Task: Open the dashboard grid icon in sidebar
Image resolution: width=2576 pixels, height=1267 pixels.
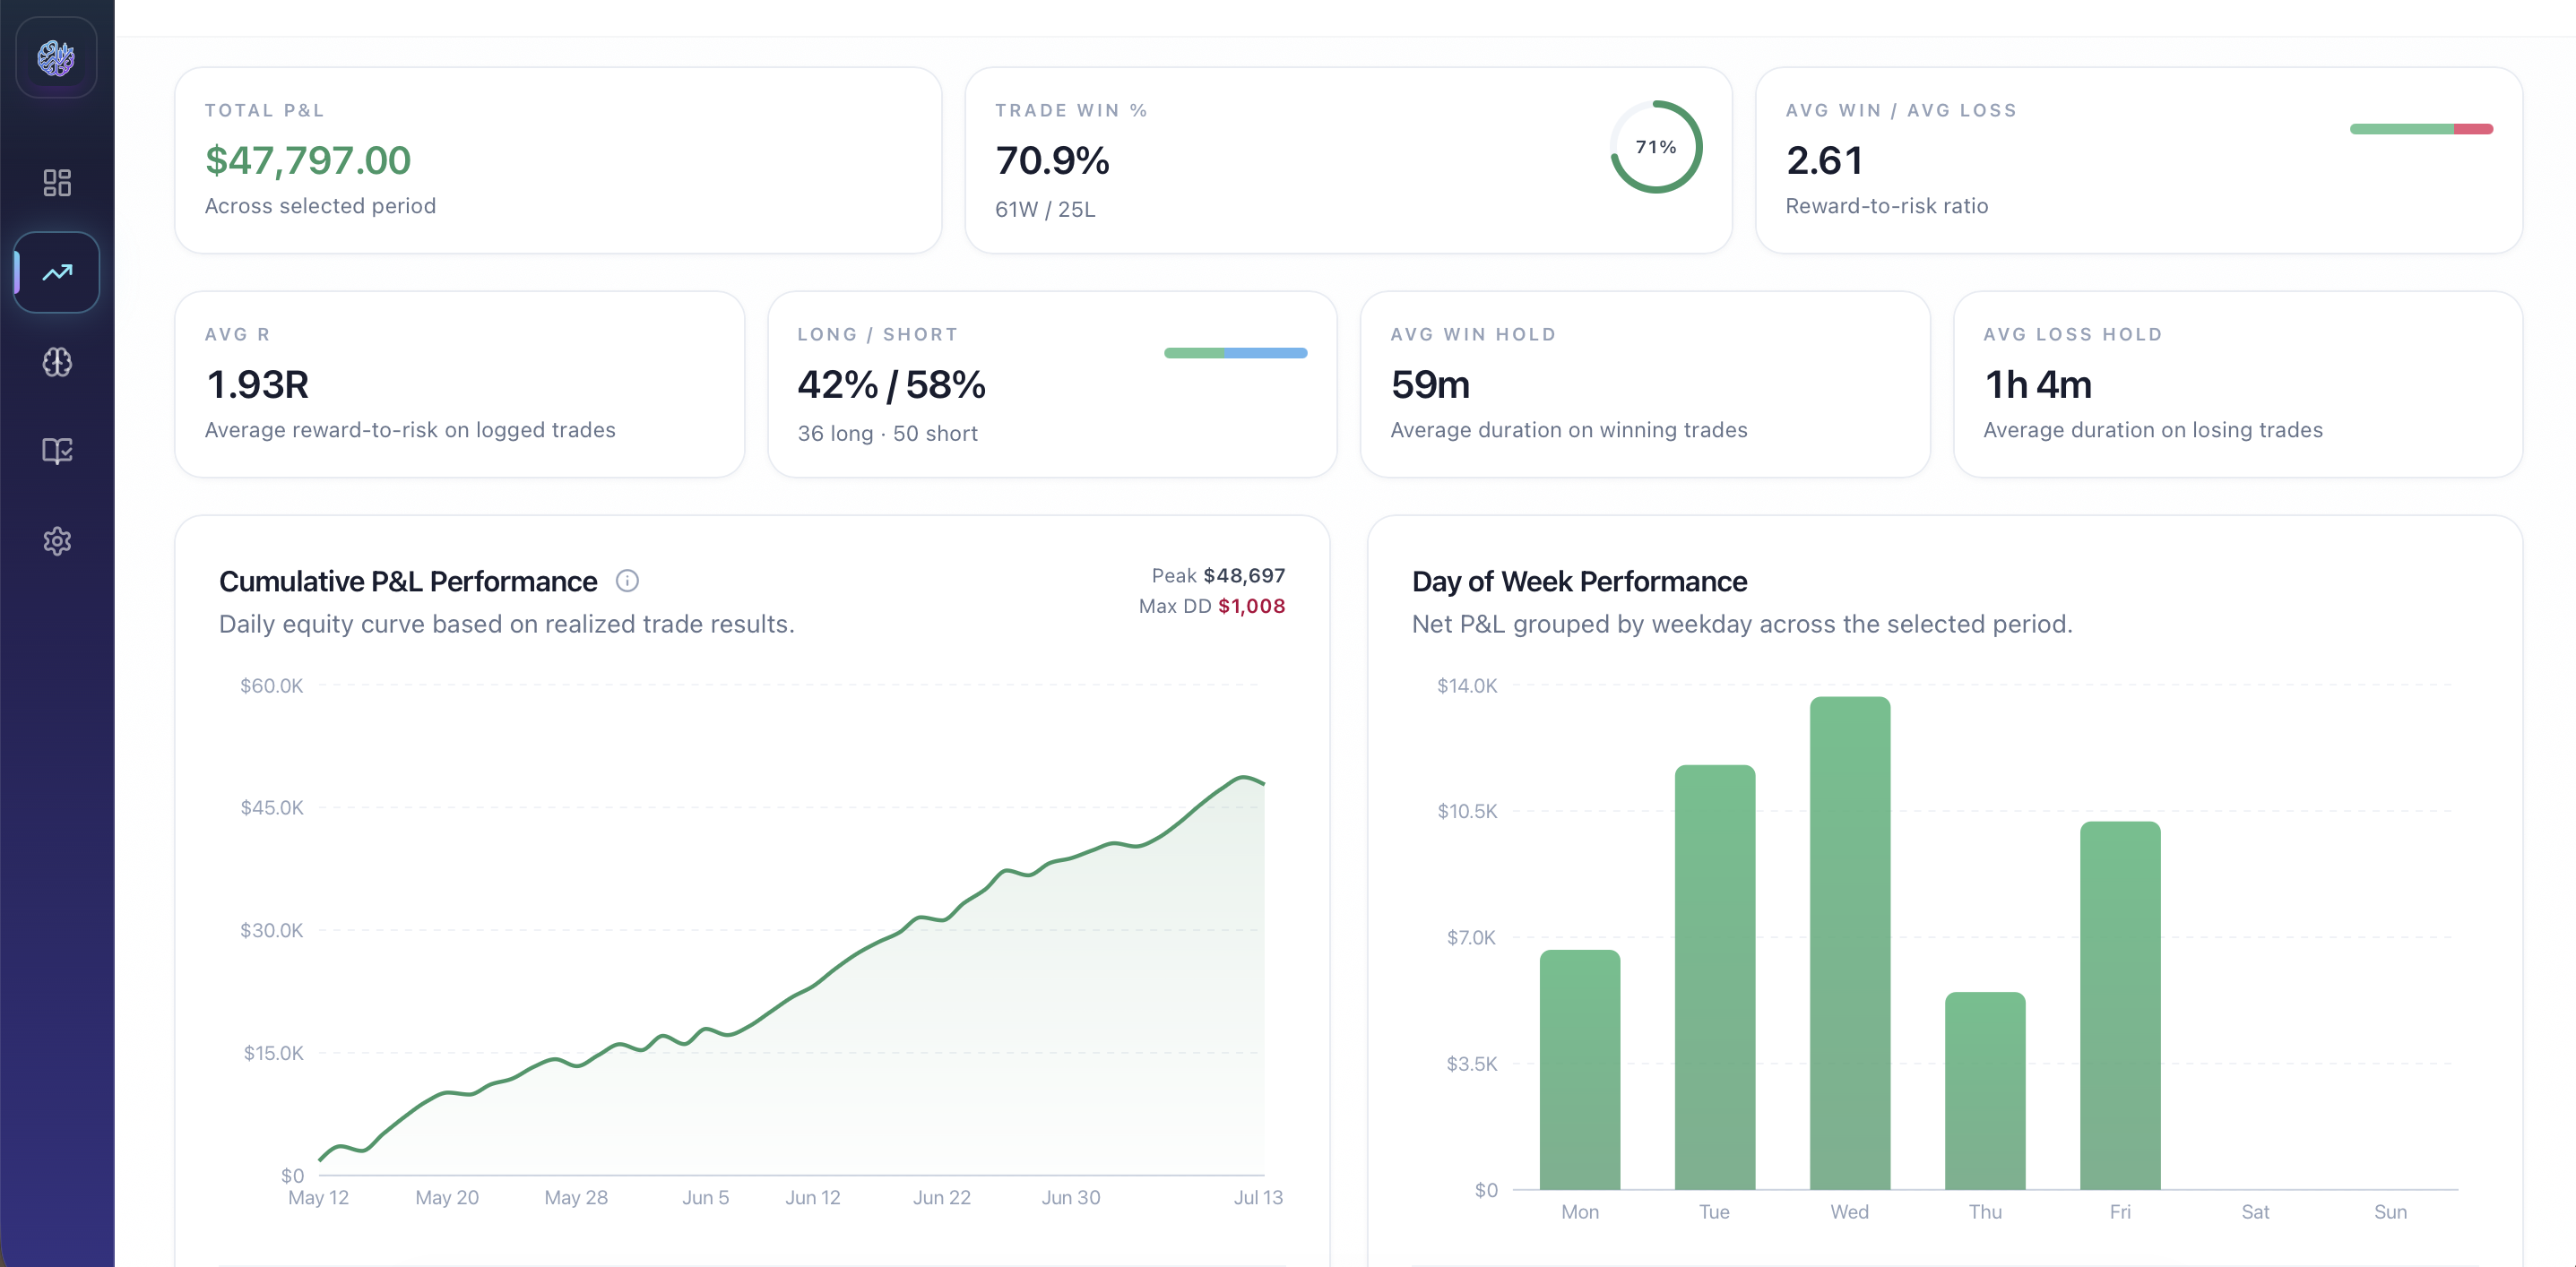Action: tap(57, 182)
